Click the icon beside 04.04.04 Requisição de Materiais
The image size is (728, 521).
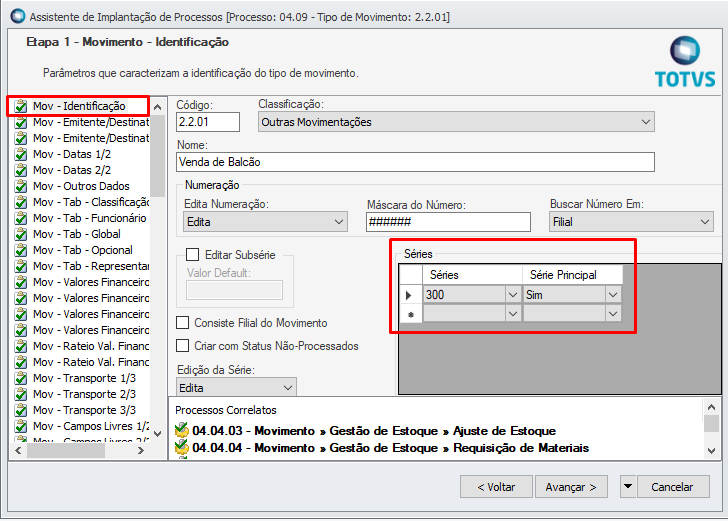[x=182, y=448]
